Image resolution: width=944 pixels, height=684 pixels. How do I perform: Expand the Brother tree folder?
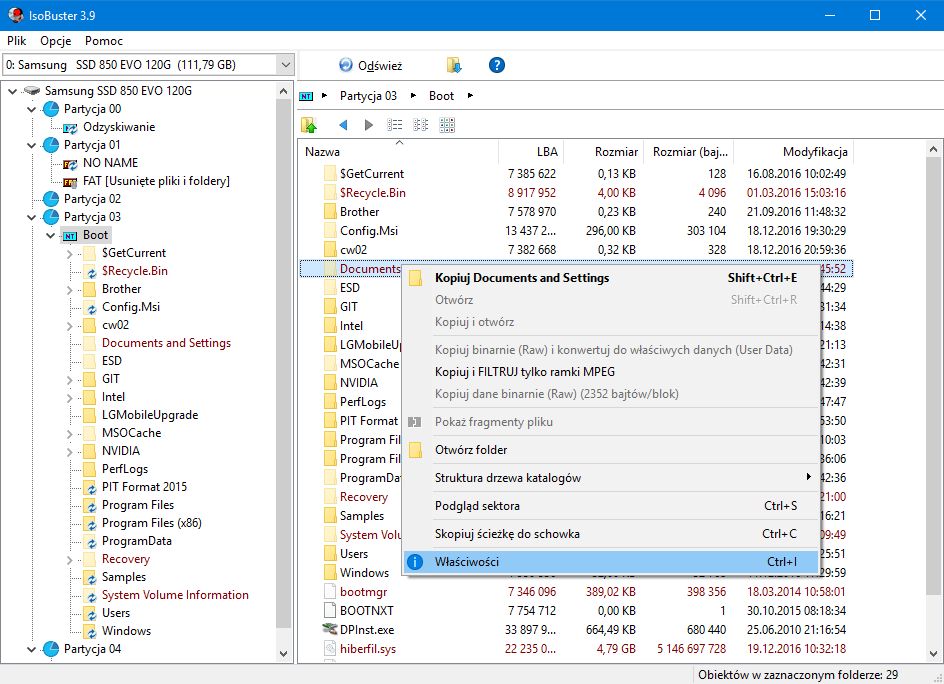[70, 290]
